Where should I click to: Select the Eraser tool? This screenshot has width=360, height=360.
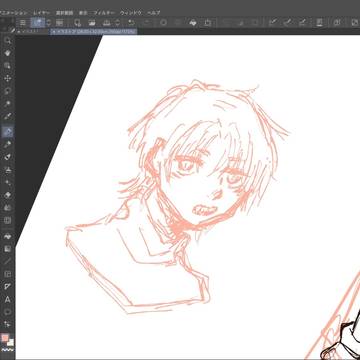coord(8,195)
